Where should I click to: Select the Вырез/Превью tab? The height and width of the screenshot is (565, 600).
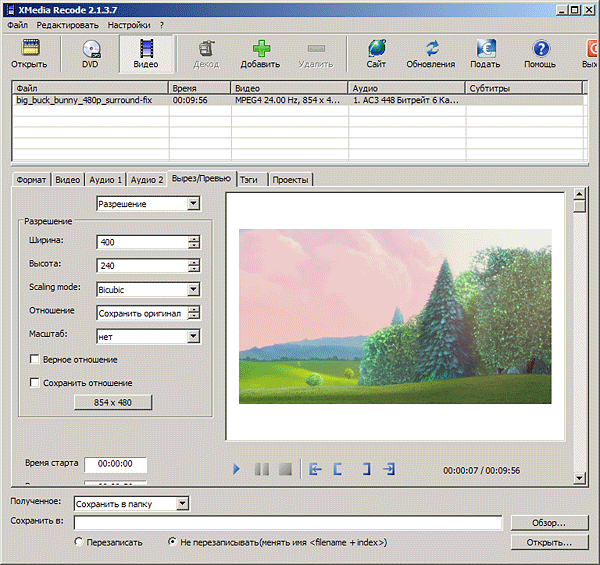(x=201, y=178)
